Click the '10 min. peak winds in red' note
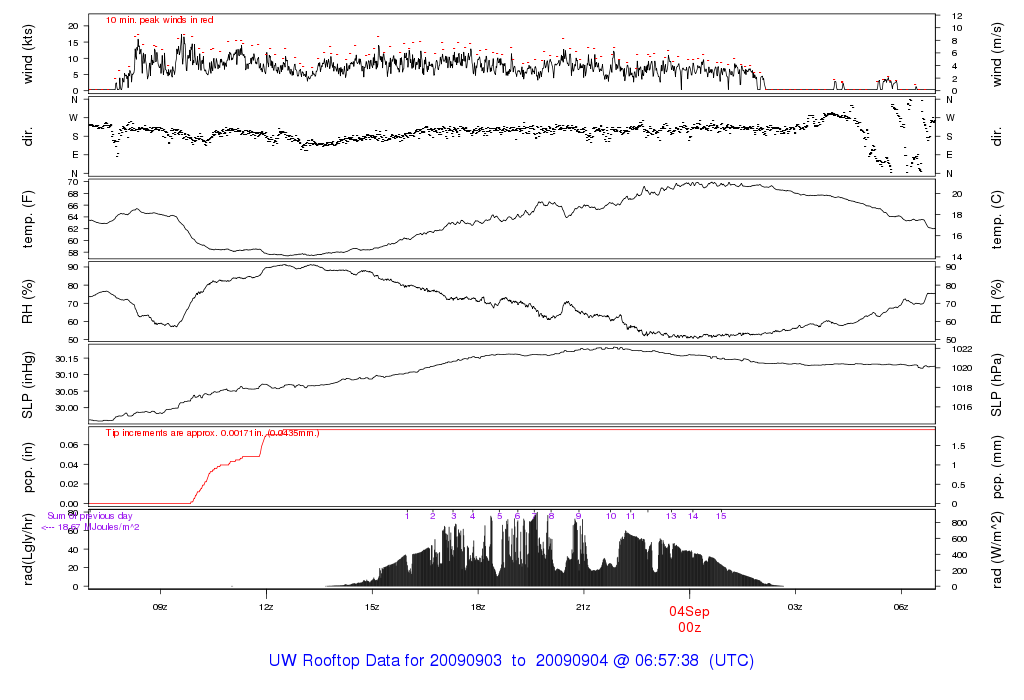Image resolution: width=1024 pixels, height=700 pixels. click(159, 20)
